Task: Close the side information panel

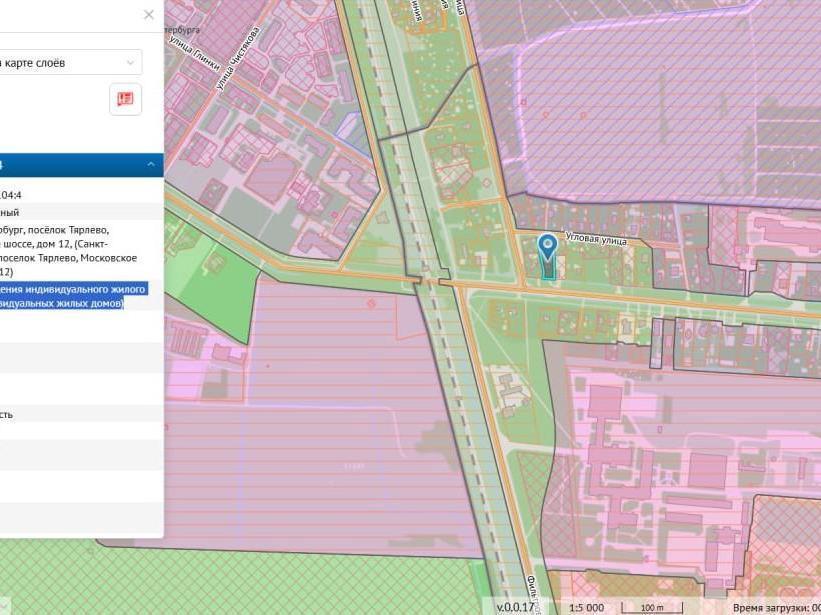Action: click(149, 15)
